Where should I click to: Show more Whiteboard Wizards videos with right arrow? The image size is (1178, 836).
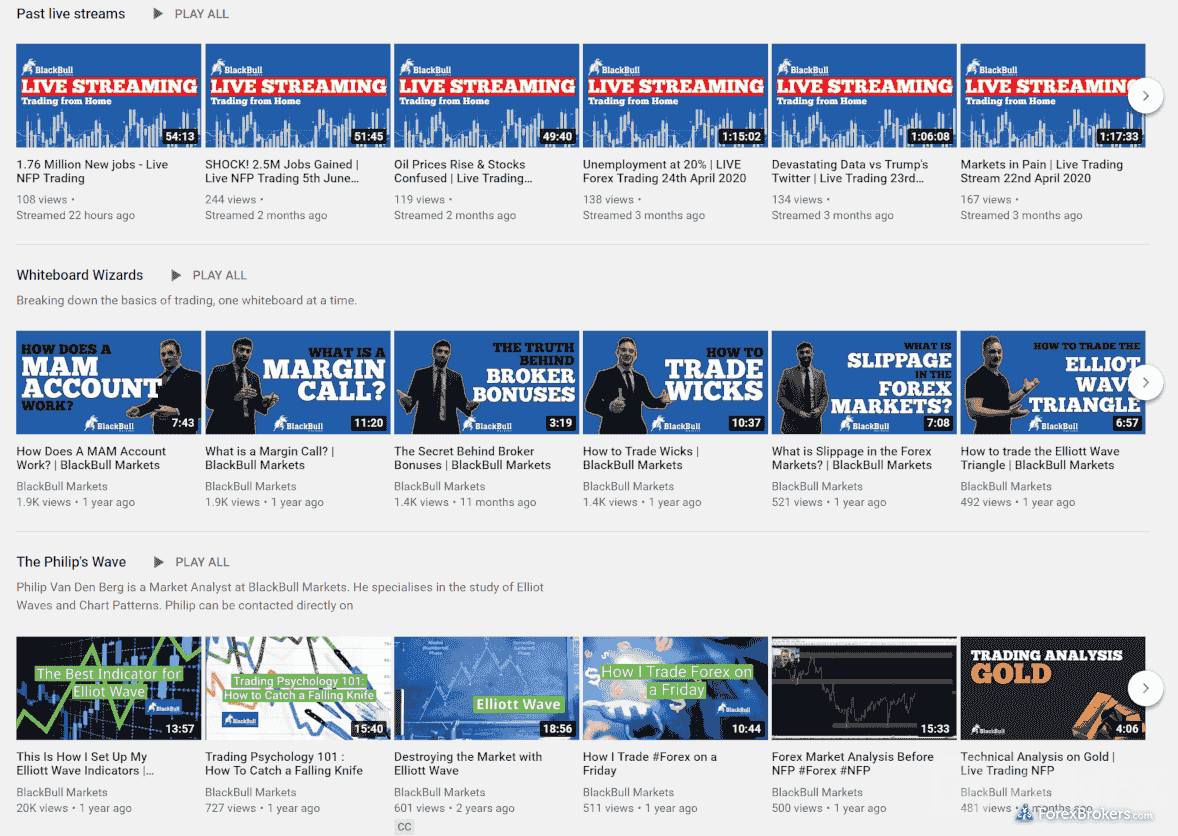point(1145,382)
